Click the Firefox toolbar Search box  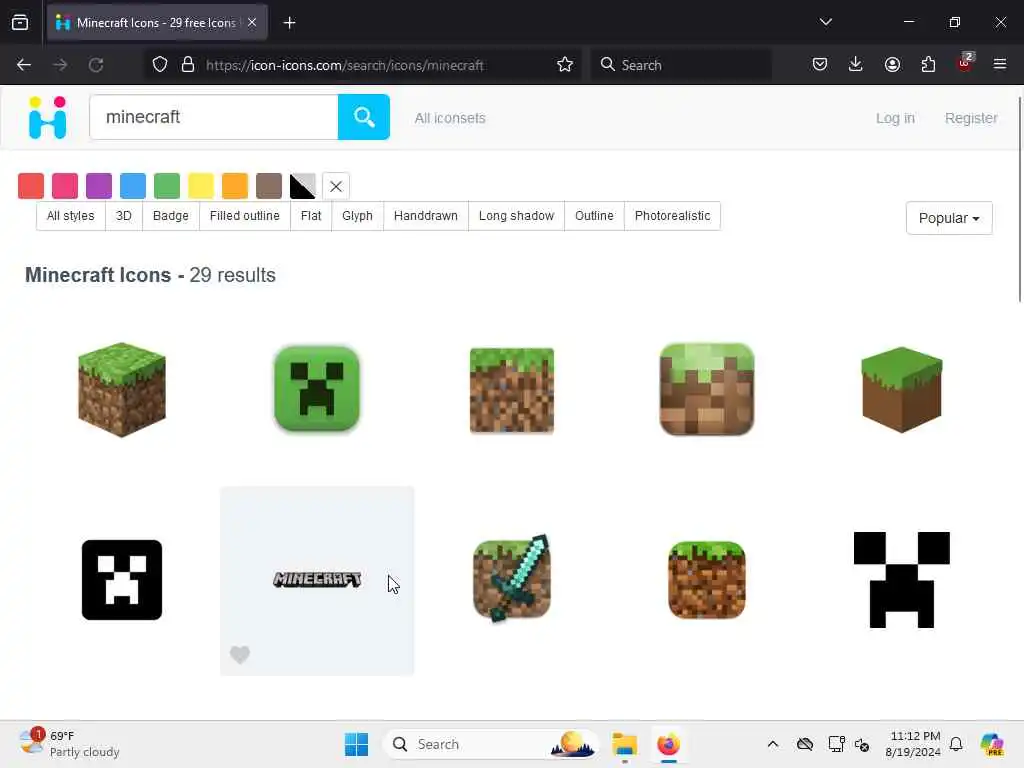click(x=681, y=65)
